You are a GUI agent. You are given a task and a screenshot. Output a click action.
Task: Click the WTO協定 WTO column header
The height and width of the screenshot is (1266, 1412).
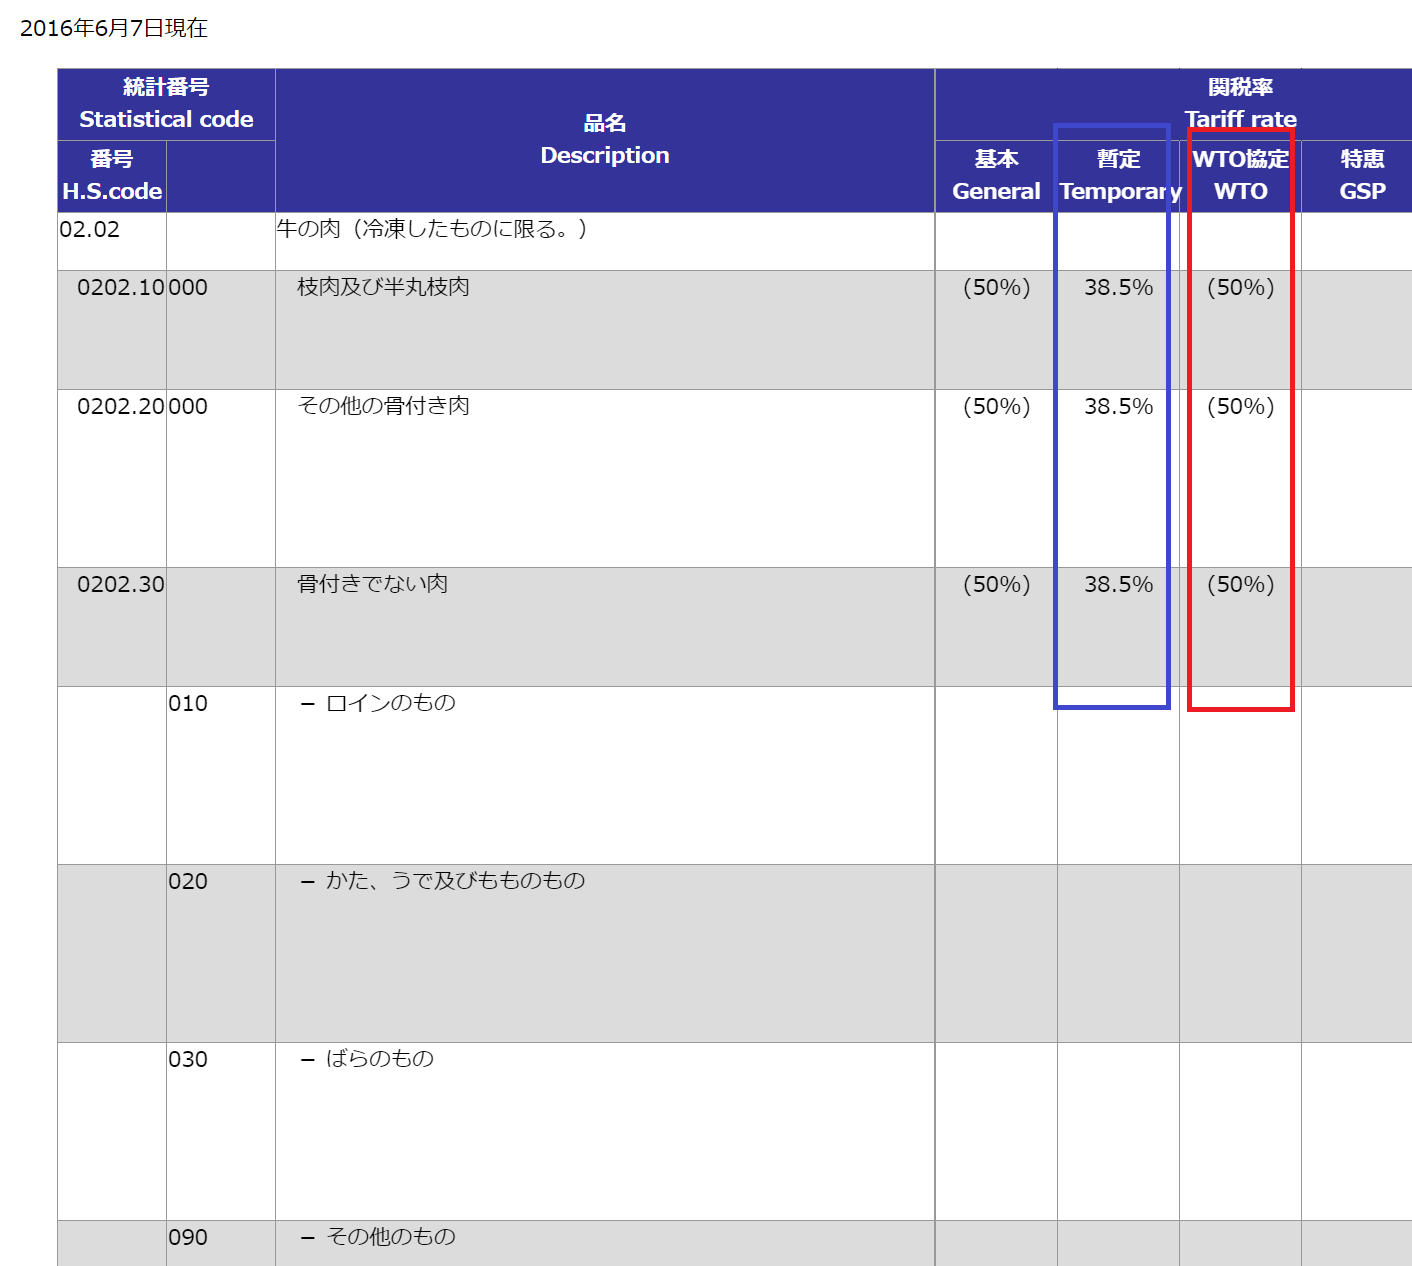1241,176
